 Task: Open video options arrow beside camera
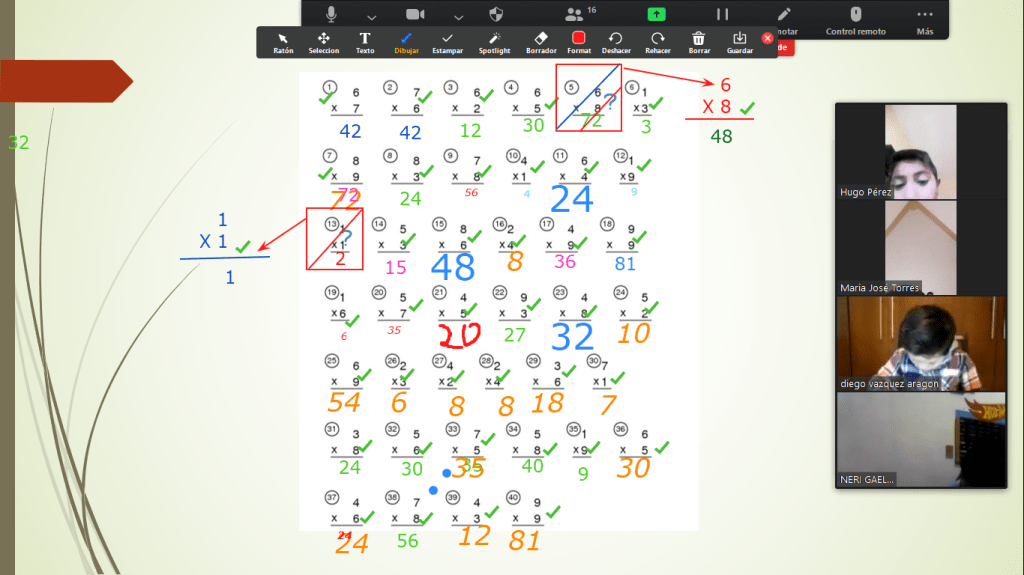(458, 17)
